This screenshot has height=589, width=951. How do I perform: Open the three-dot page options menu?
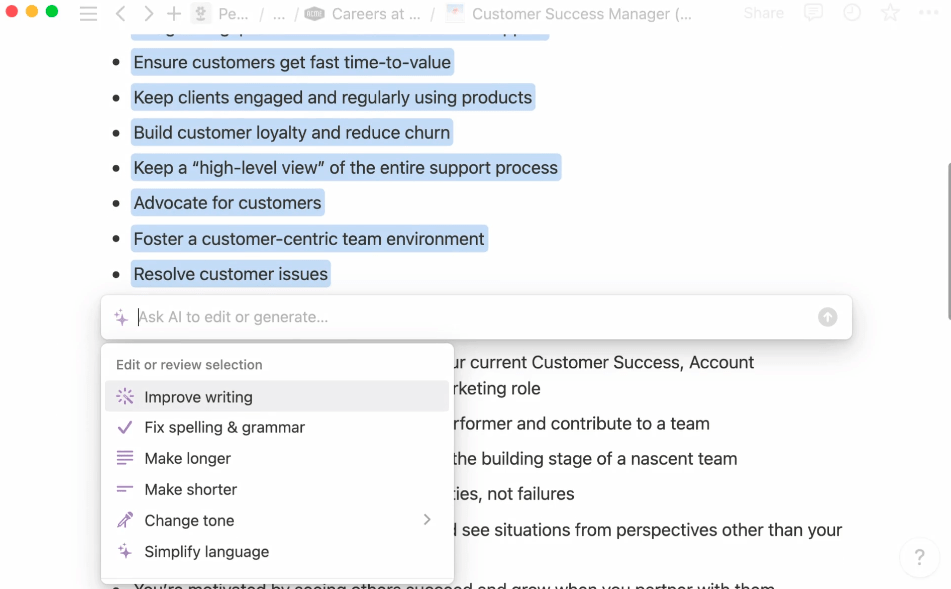927,13
